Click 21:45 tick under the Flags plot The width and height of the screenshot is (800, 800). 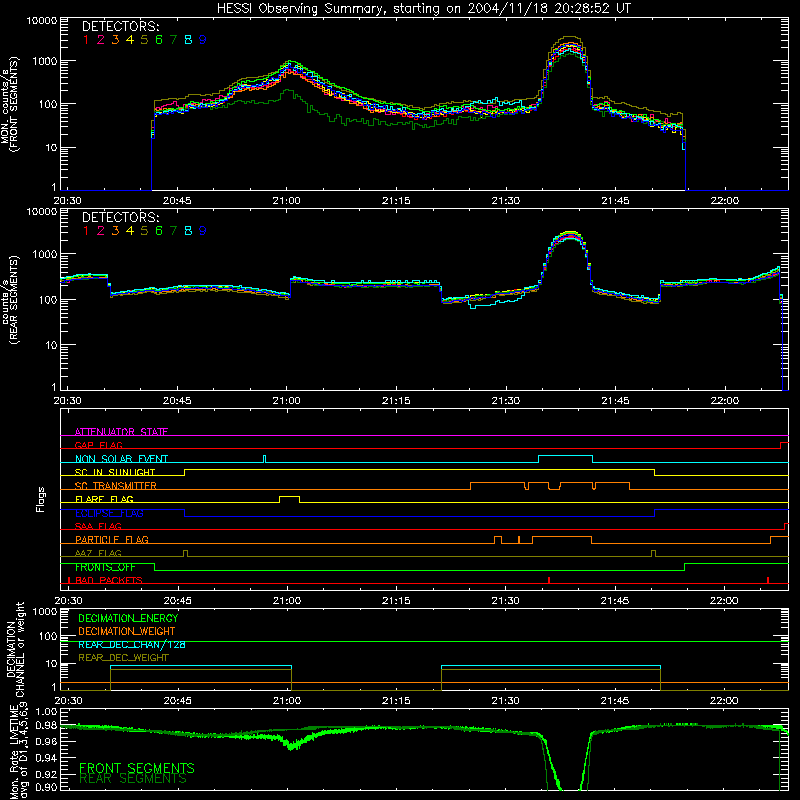615,601
